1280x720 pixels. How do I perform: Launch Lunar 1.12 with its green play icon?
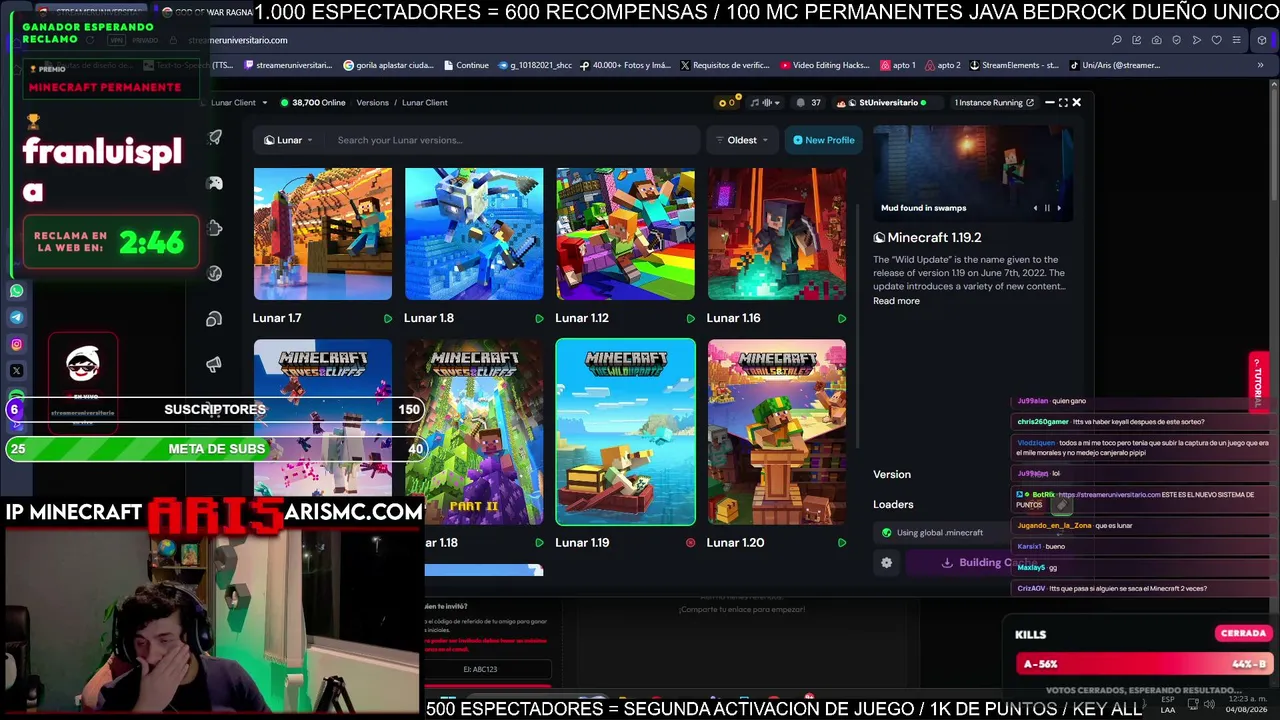(690, 318)
